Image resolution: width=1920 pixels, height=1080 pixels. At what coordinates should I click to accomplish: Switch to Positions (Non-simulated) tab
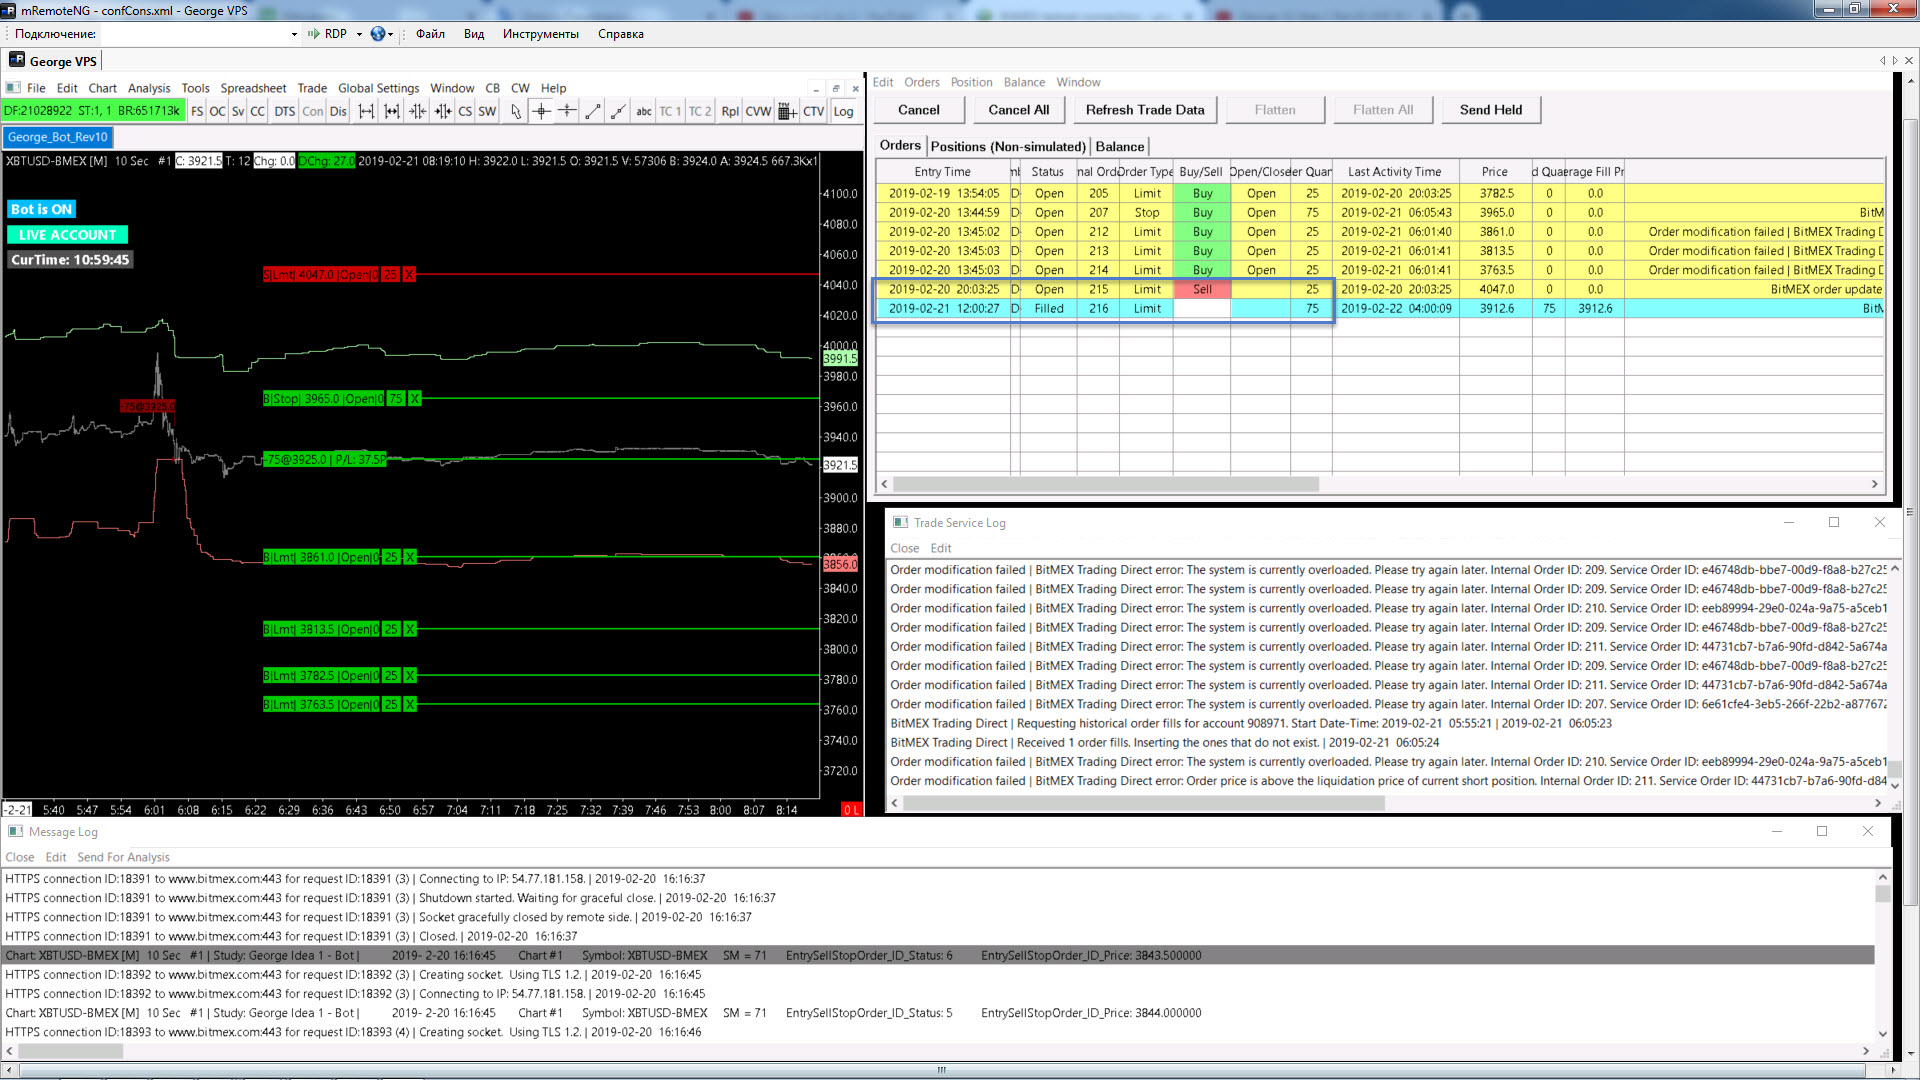tap(1007, 146)
